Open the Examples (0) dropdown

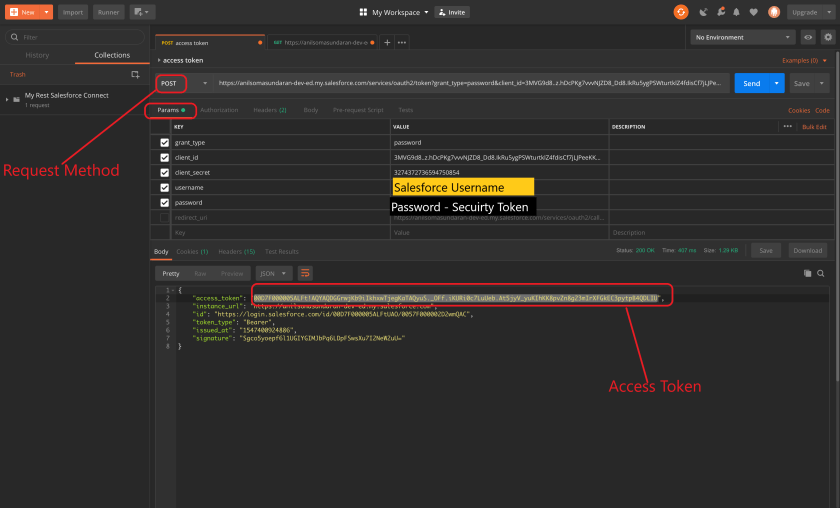[804, 61]
